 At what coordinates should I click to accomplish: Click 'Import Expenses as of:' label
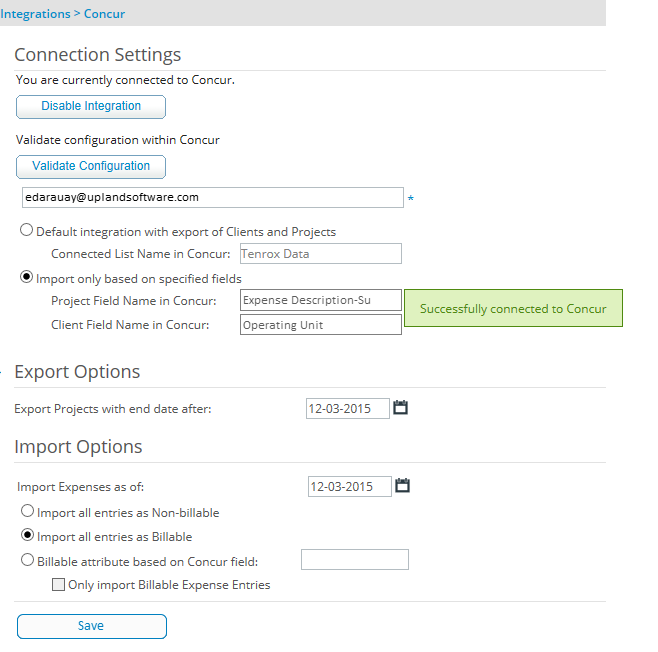click(x=81, y=487)
